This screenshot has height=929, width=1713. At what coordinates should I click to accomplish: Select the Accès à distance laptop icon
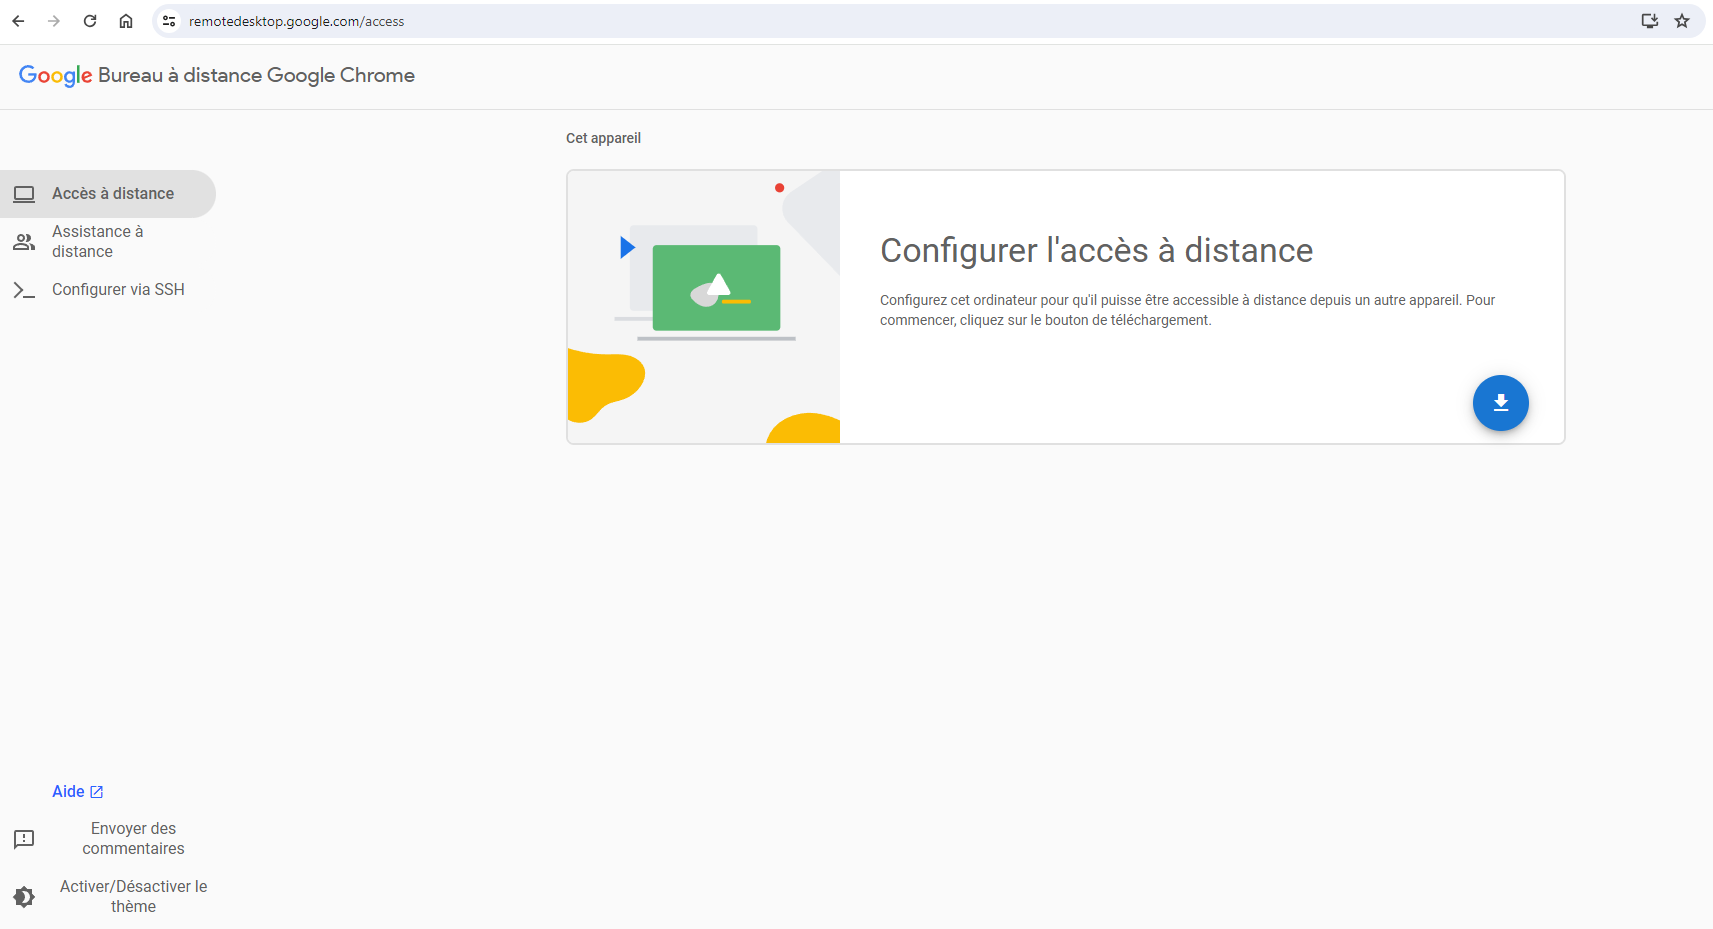coord(24,194)
